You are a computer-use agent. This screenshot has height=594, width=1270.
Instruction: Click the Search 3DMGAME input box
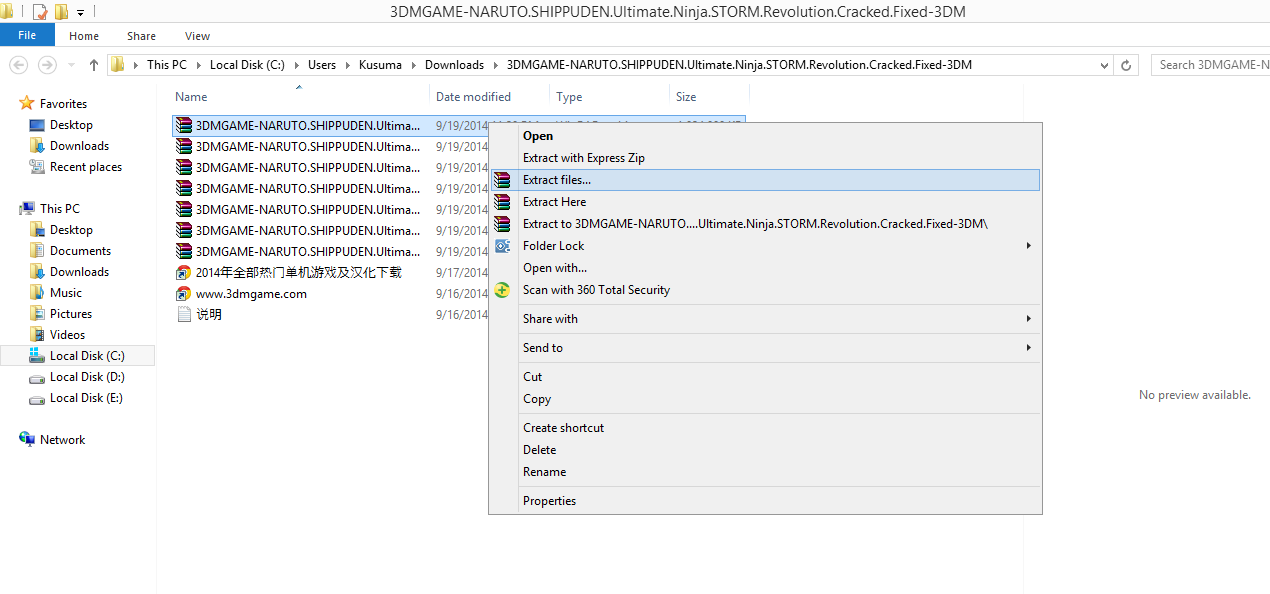pos(1211,65)
